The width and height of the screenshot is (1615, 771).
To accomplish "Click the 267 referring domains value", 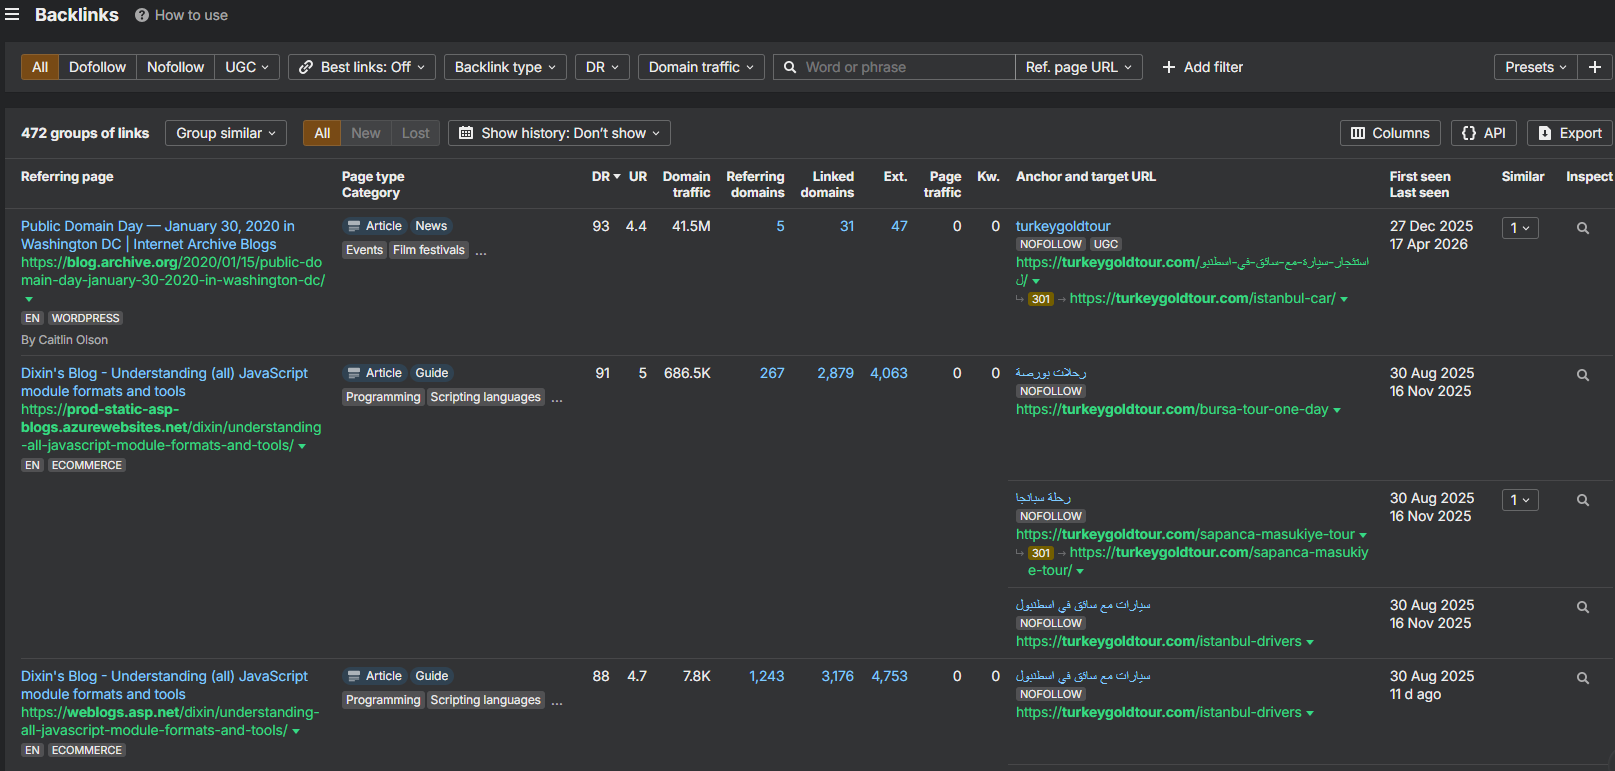I will (772, 373).
